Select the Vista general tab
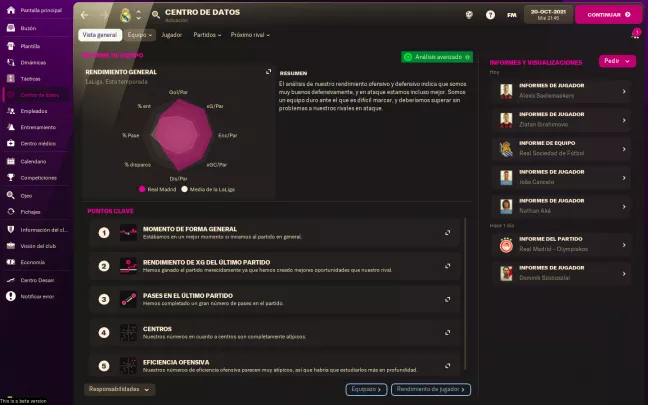This screenshot has width=648, height=405. coord(100,35)
